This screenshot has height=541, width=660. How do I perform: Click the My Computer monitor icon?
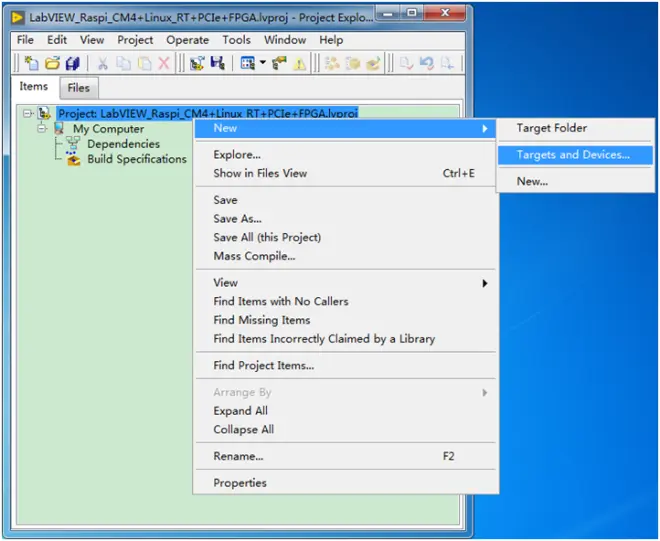point(59,128)
